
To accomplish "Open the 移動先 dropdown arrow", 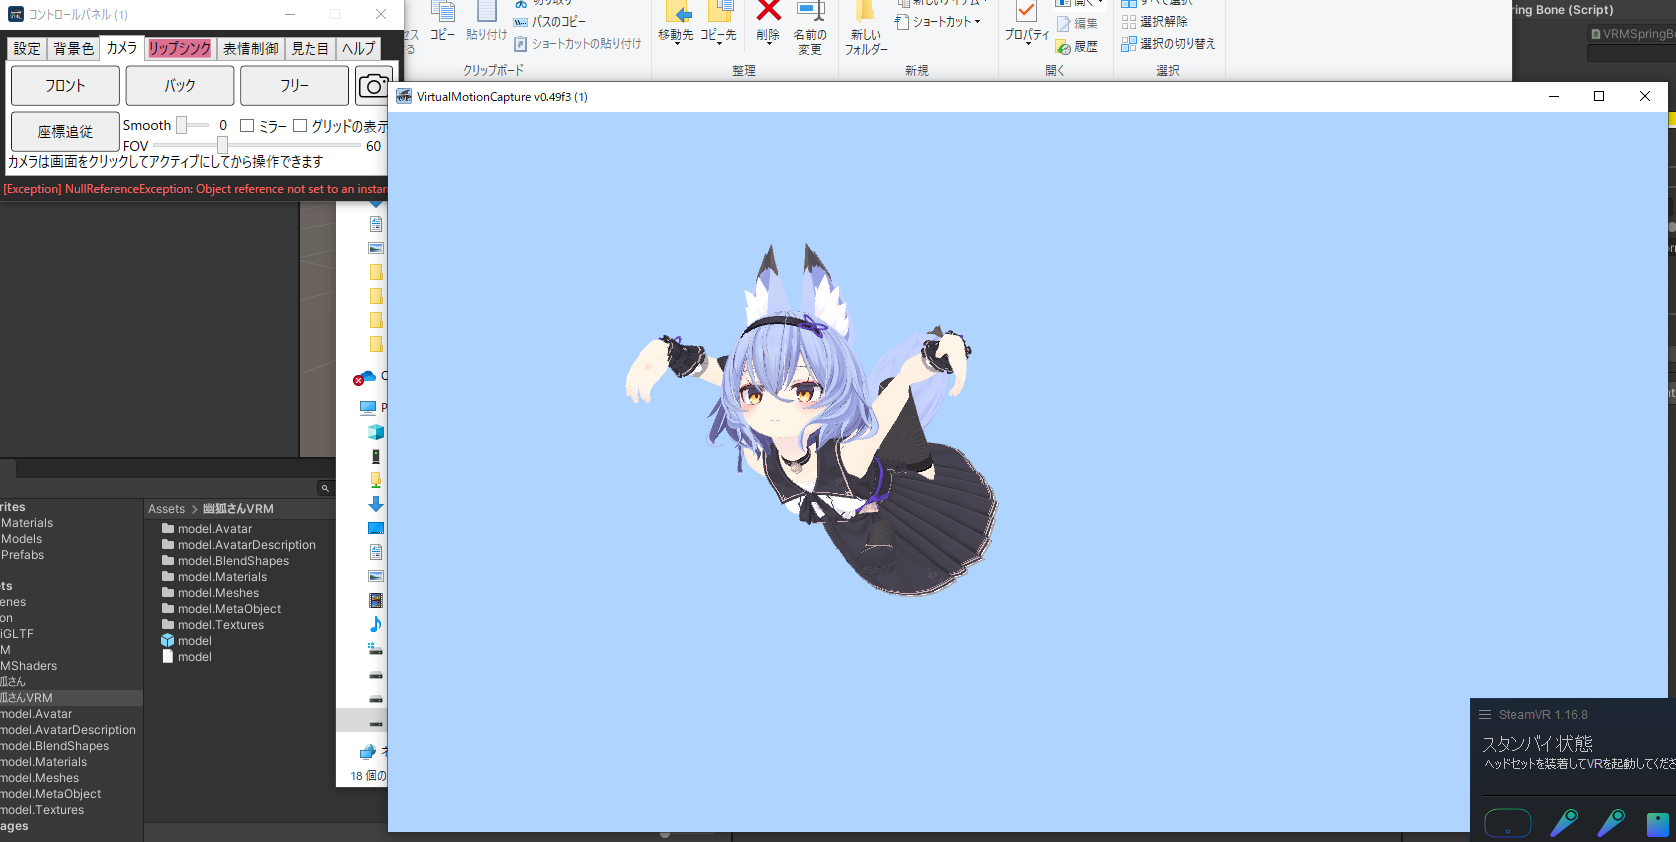I will 677,44.
